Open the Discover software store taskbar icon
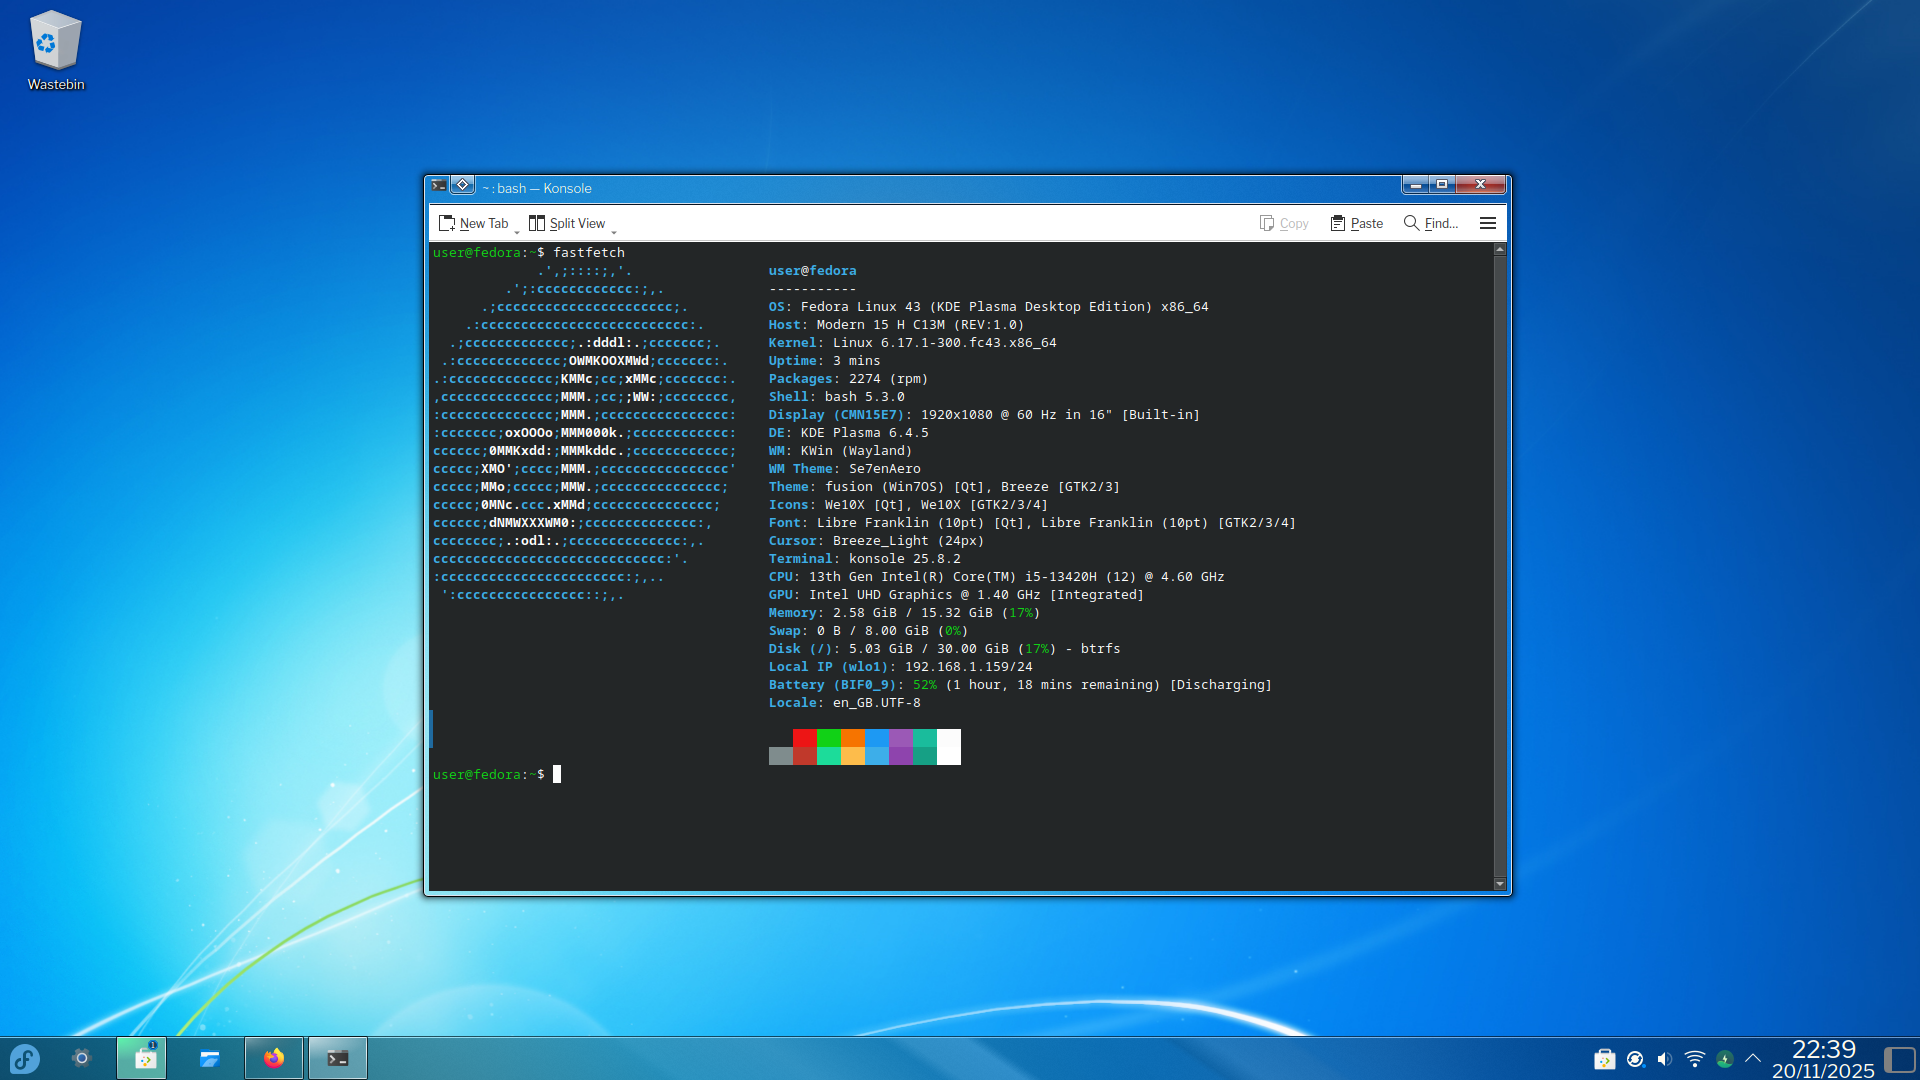Screen dimensions: 1920x1080 [x=146, y=1058]
